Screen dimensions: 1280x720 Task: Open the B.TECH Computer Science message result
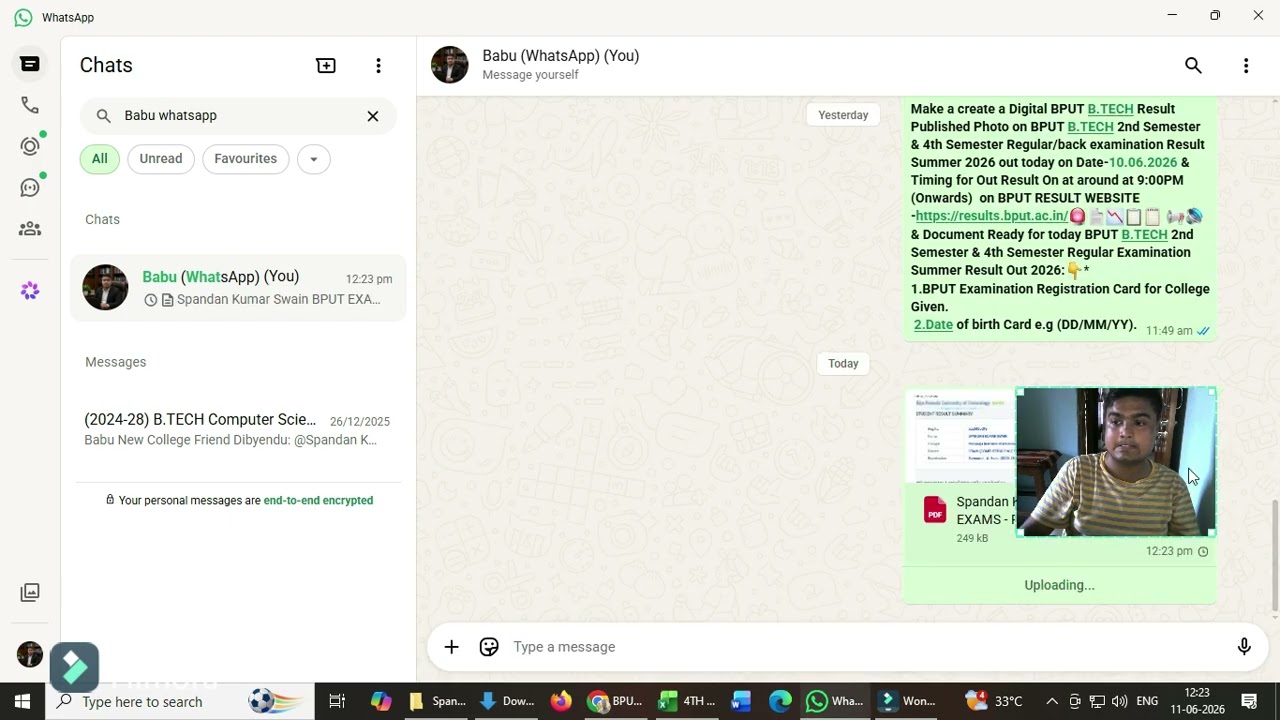point(238,430)
